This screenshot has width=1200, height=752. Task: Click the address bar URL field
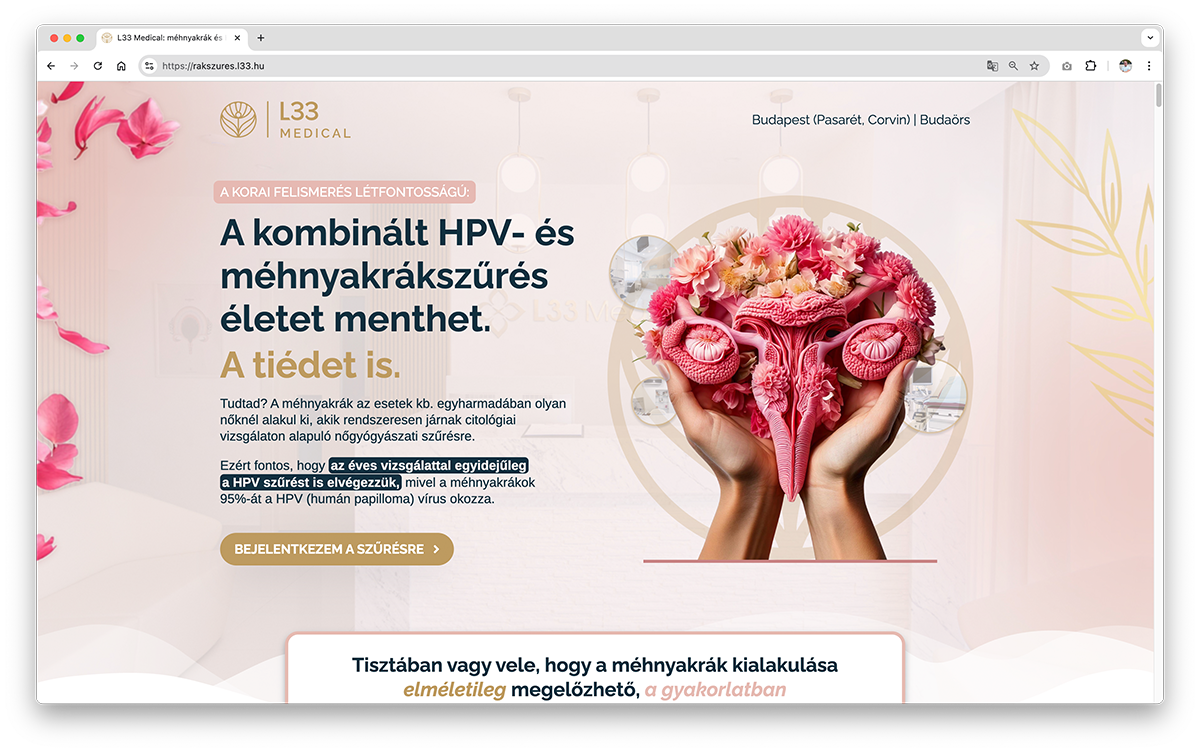[570, 66]
